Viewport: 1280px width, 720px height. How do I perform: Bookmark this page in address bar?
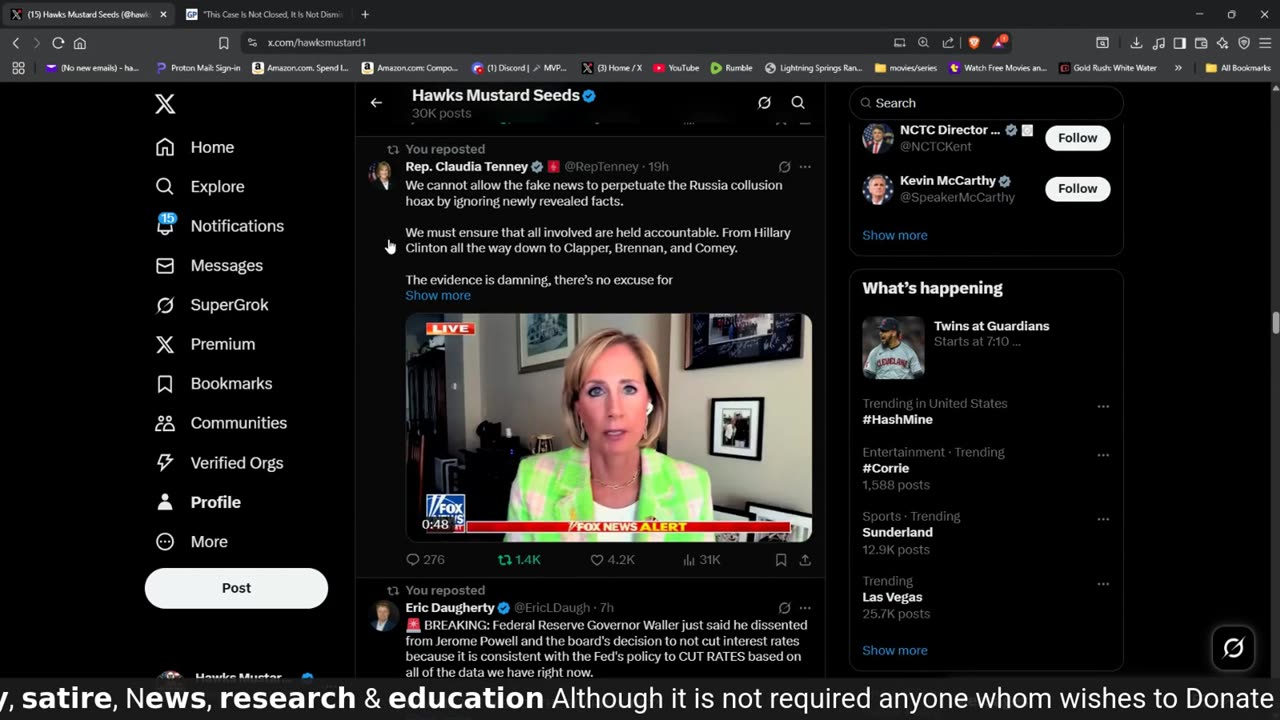pos(224,43)
